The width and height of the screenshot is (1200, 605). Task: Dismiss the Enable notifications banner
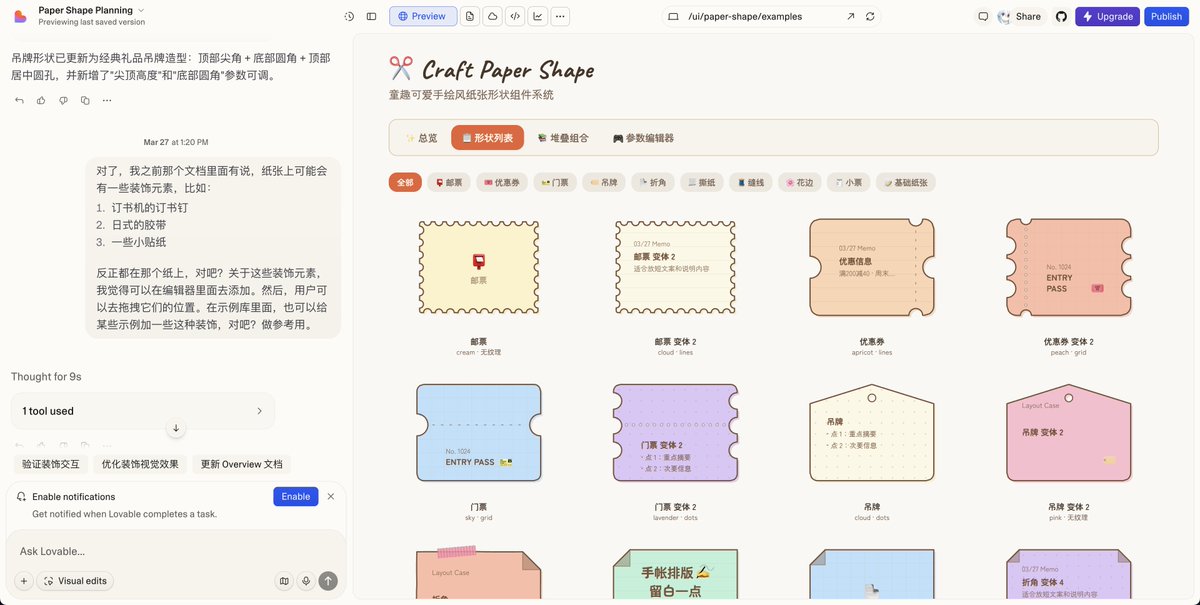(x=331, y=496)
